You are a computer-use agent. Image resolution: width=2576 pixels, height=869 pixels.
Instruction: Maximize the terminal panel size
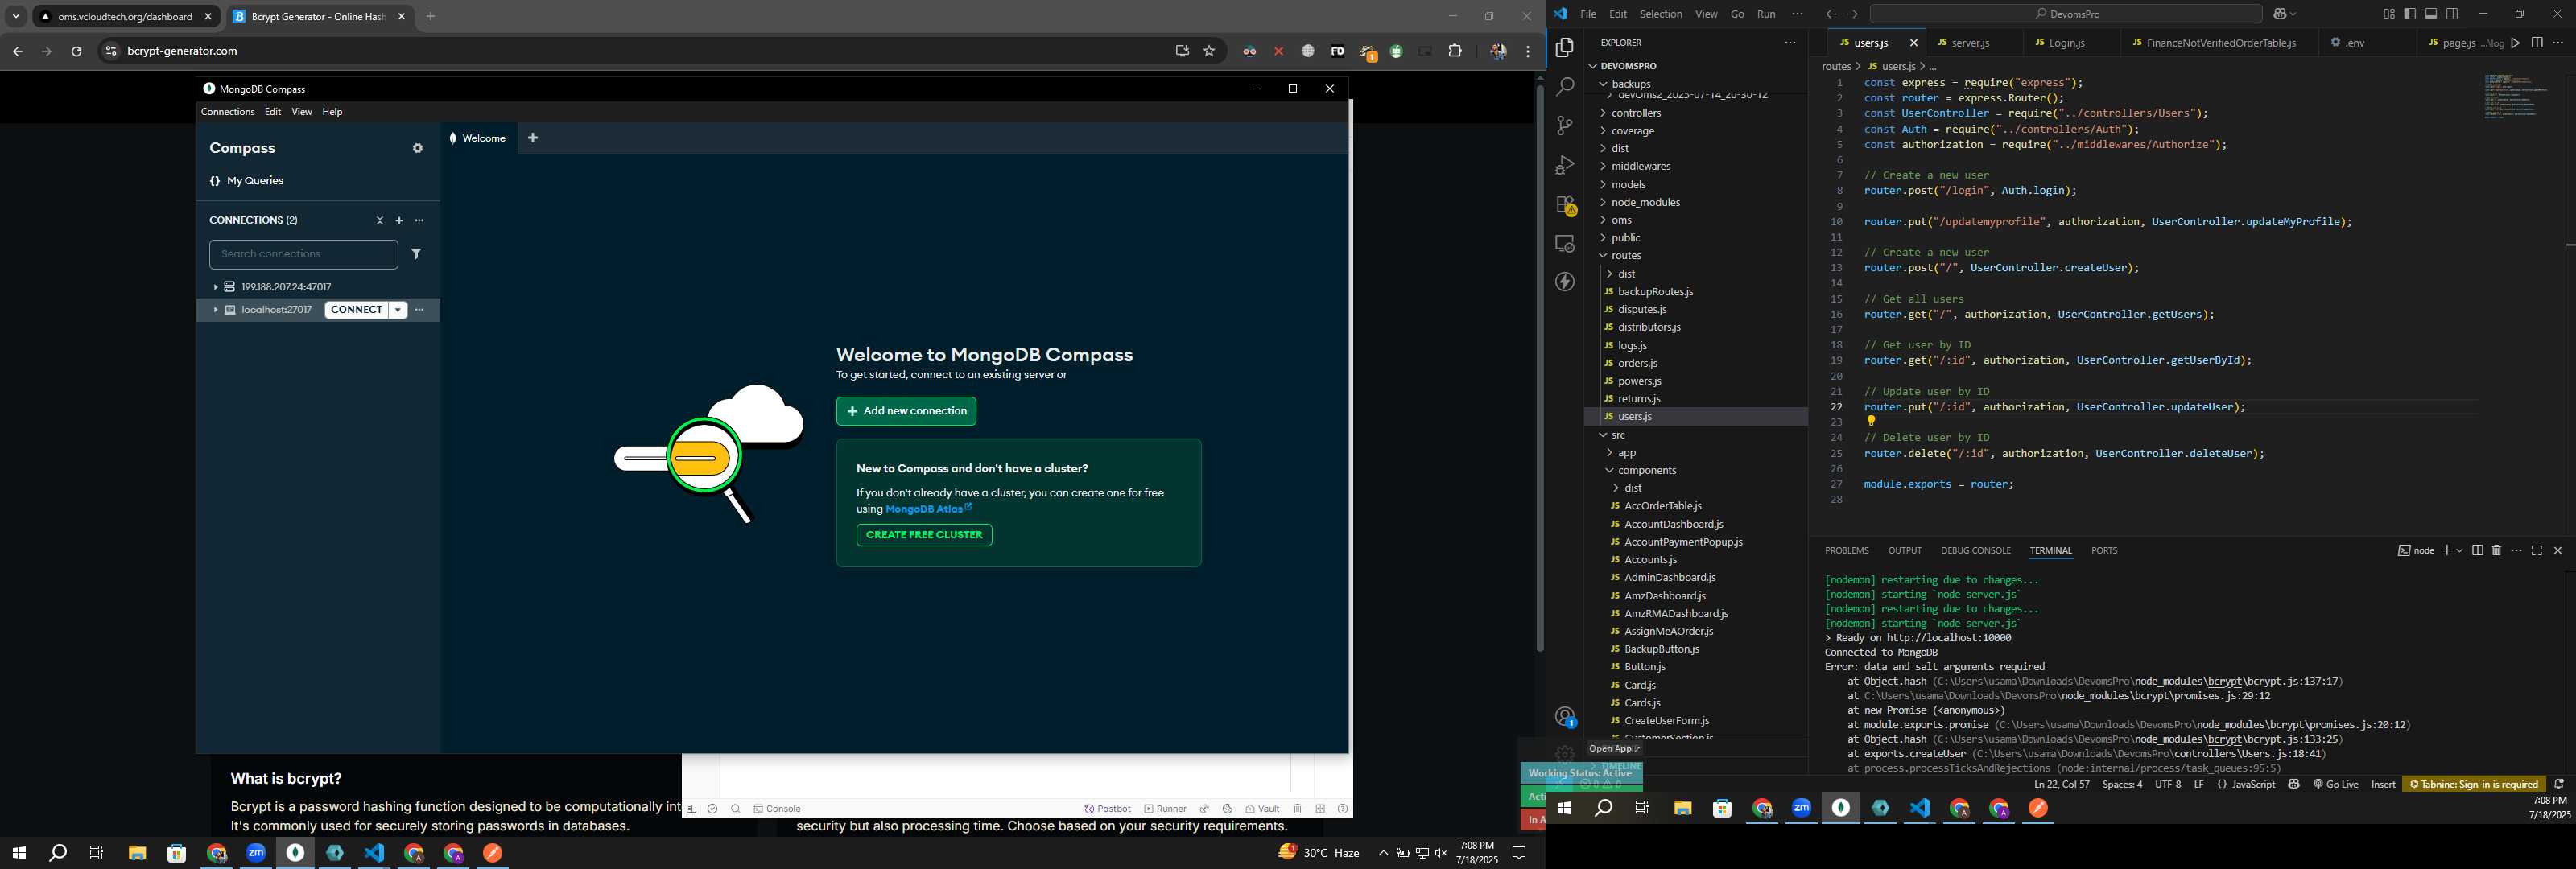click(x=2537, y=551)
